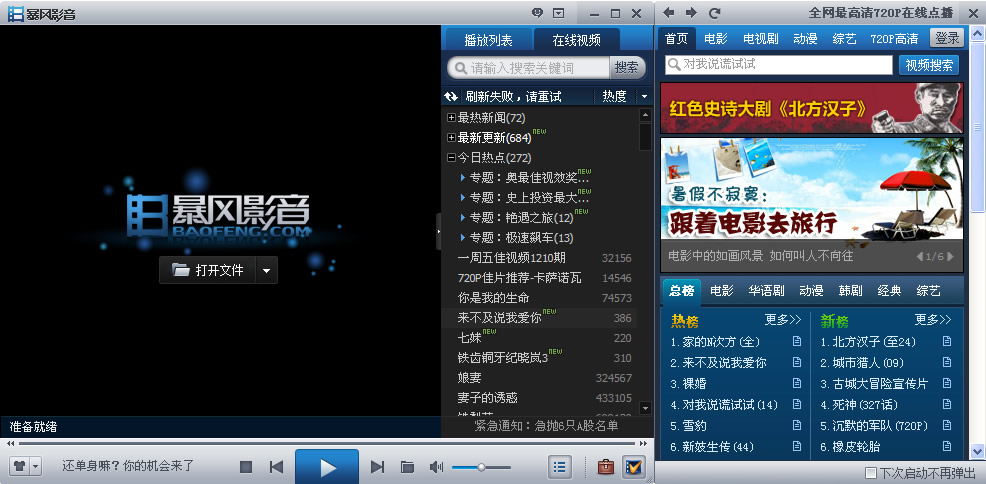Collapse the 今日热点(272) node
The height and width of the screenshot is (484, 986).
[451, 158]
